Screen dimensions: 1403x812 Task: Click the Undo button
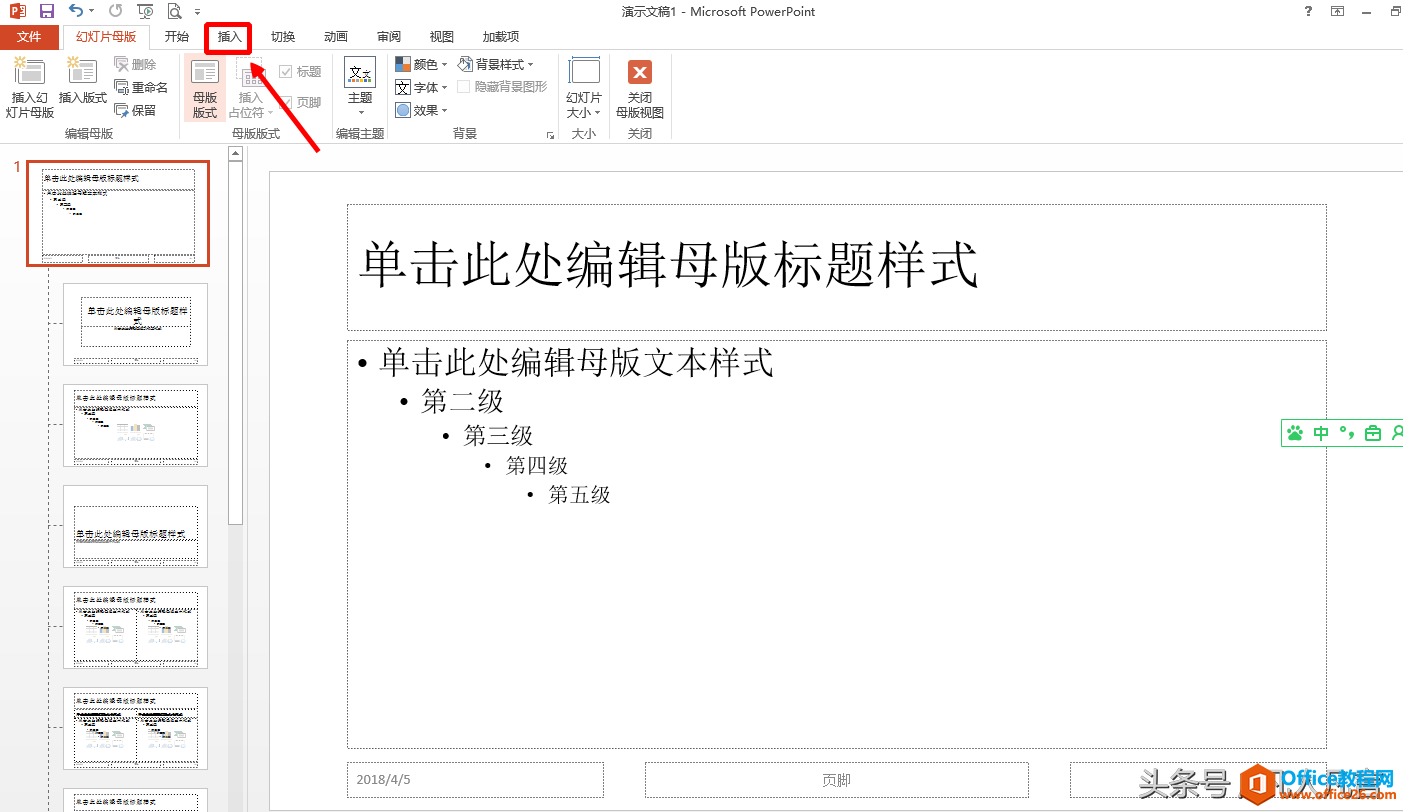(x=74, y=11)
